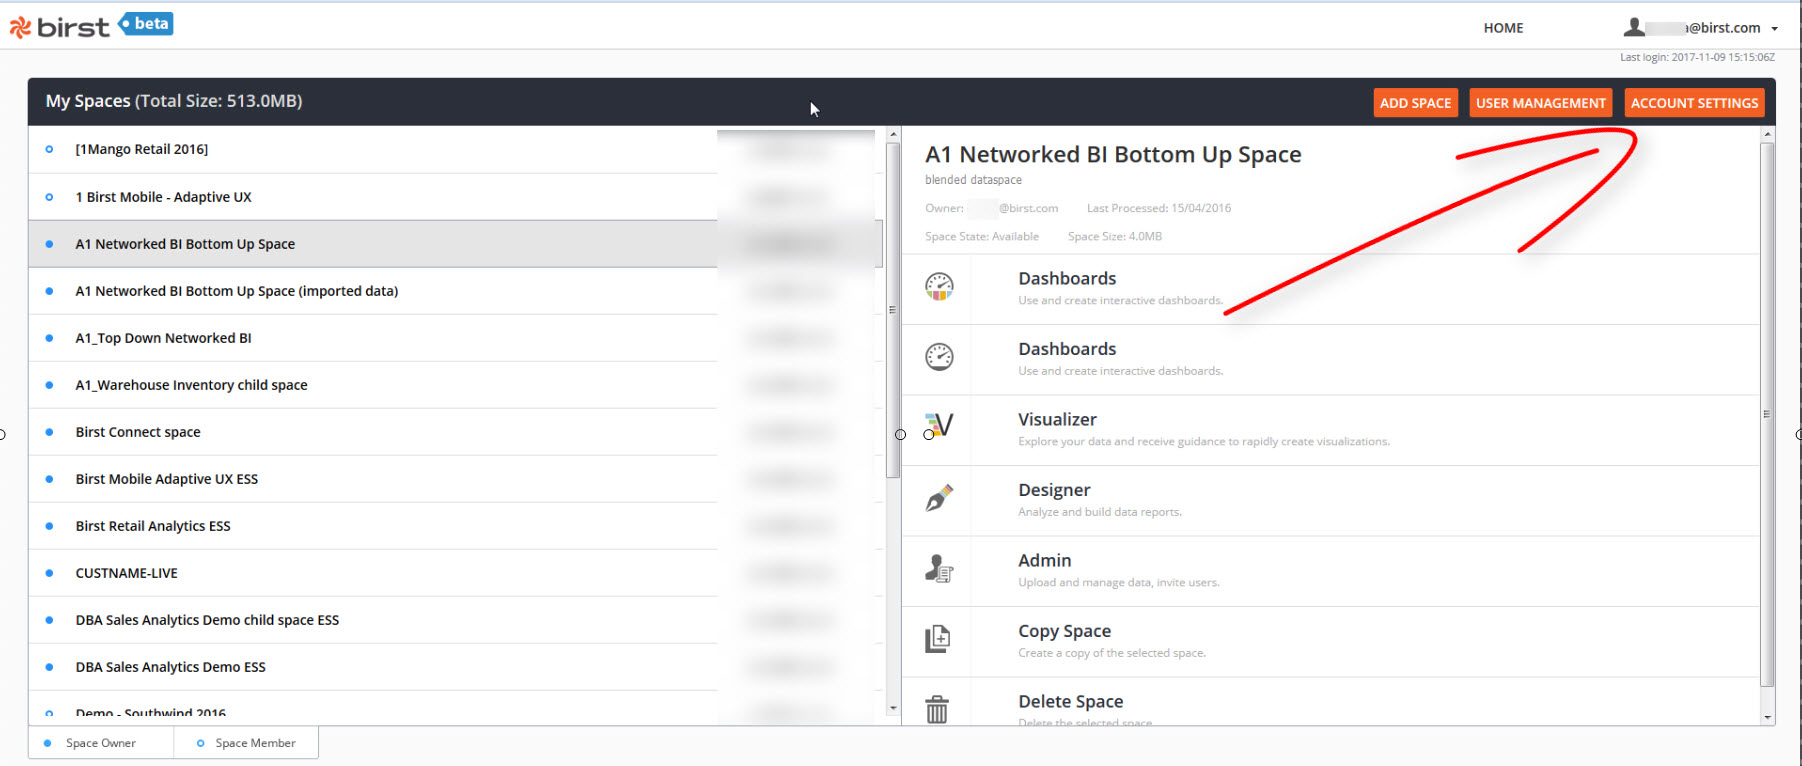Open USER MANAGEMENT
The image size is (1802, 766).
click(1540, 103)
